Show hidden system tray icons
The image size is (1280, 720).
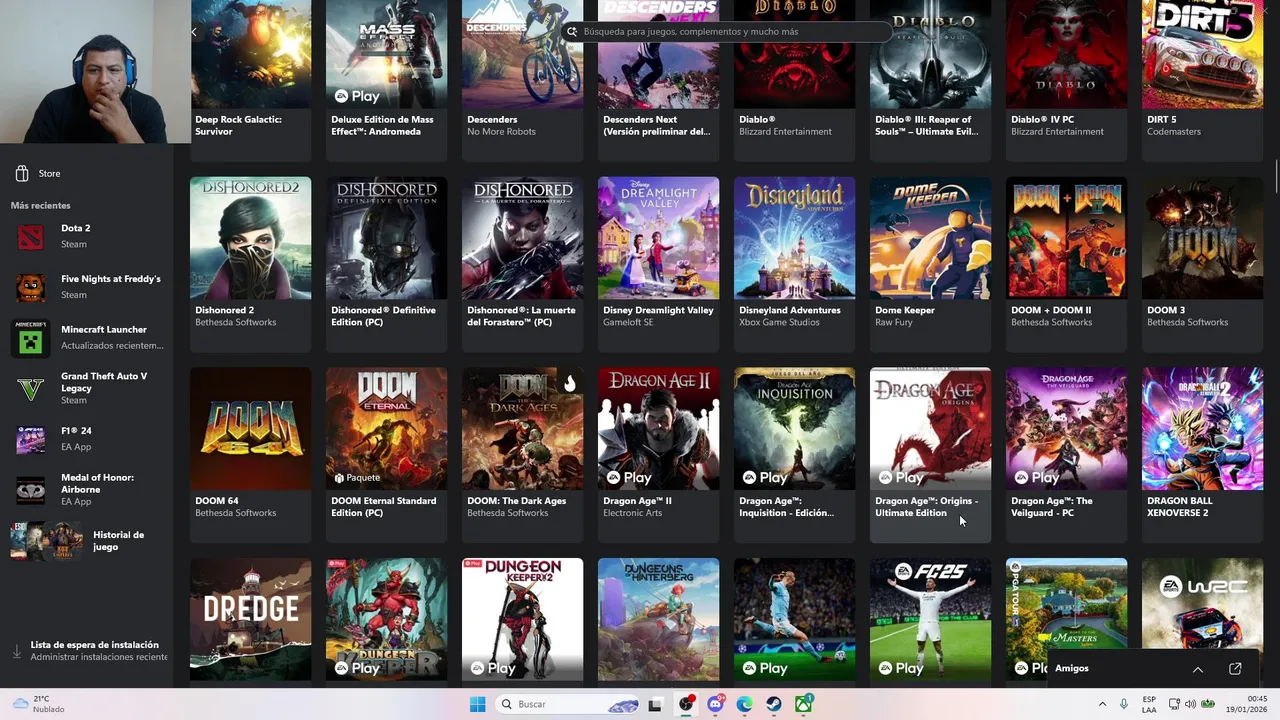(x=1102, y=704)
